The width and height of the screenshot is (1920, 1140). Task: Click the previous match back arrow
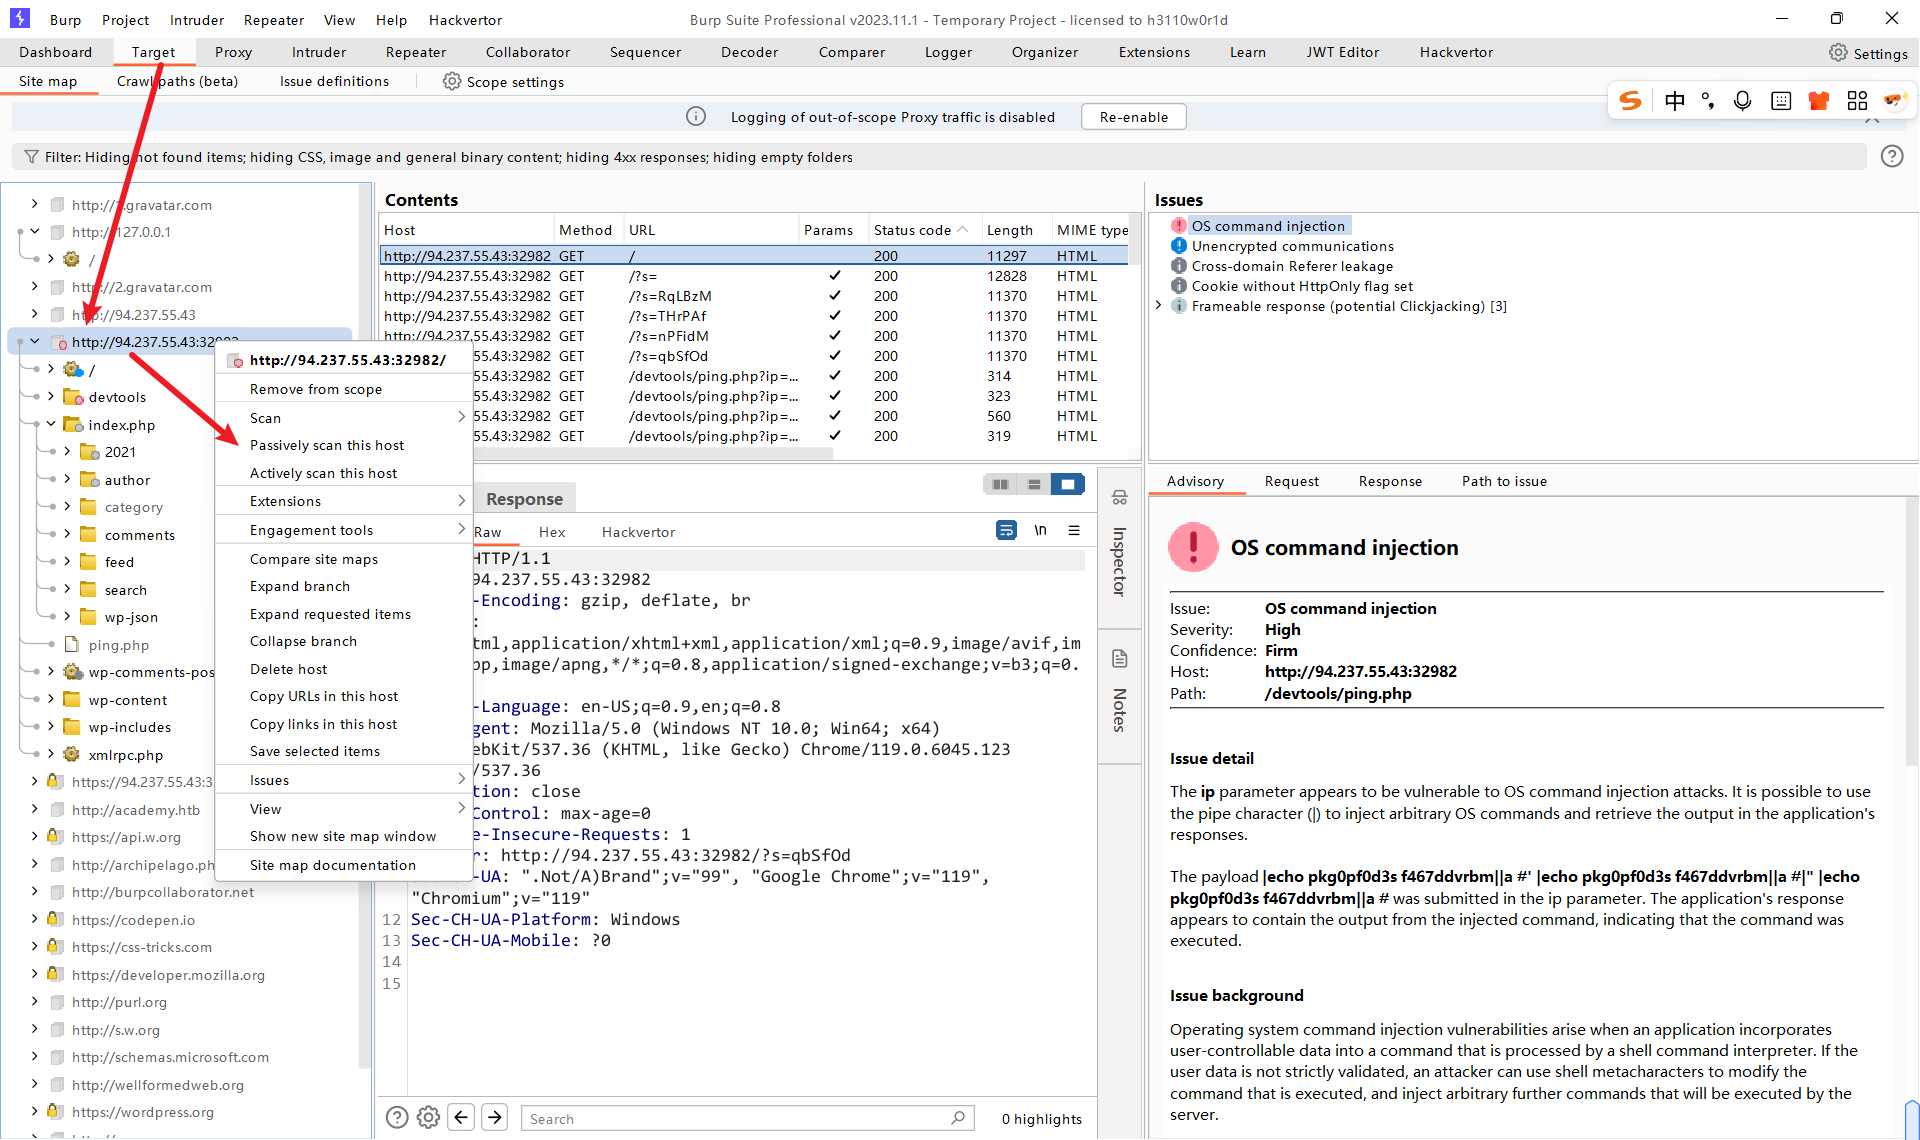click(x=461, y=1117)
